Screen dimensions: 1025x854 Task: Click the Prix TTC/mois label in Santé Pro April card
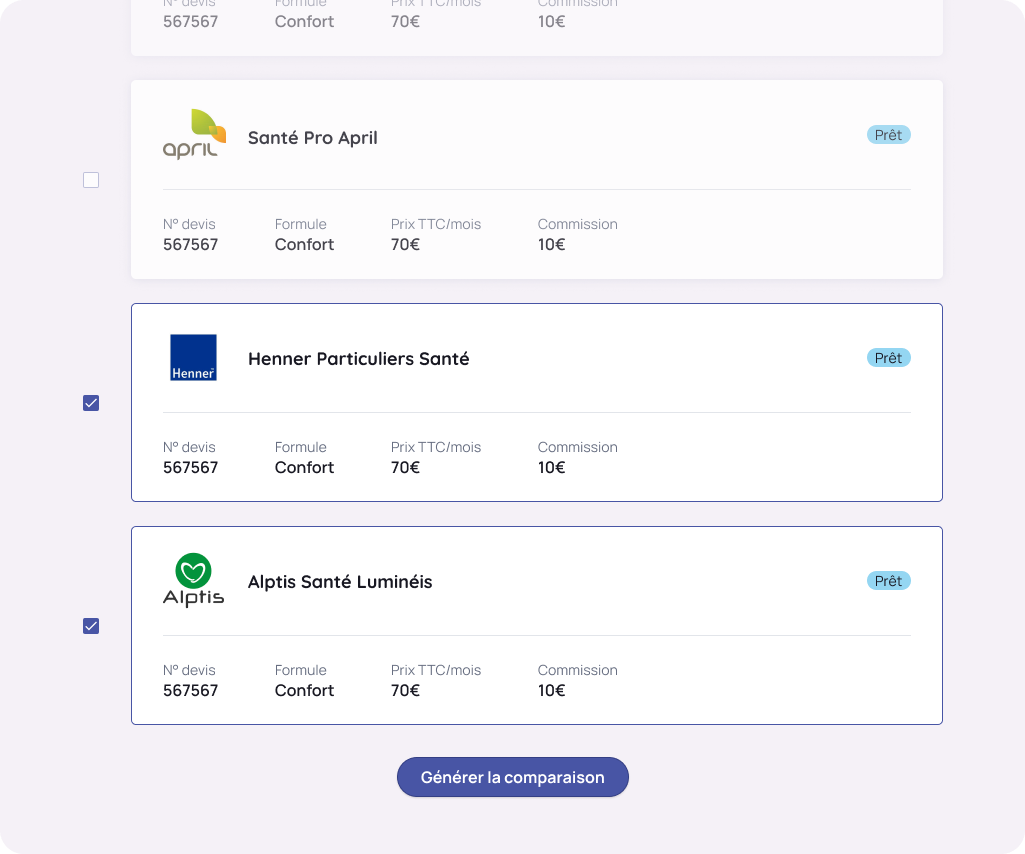(435, 224)
